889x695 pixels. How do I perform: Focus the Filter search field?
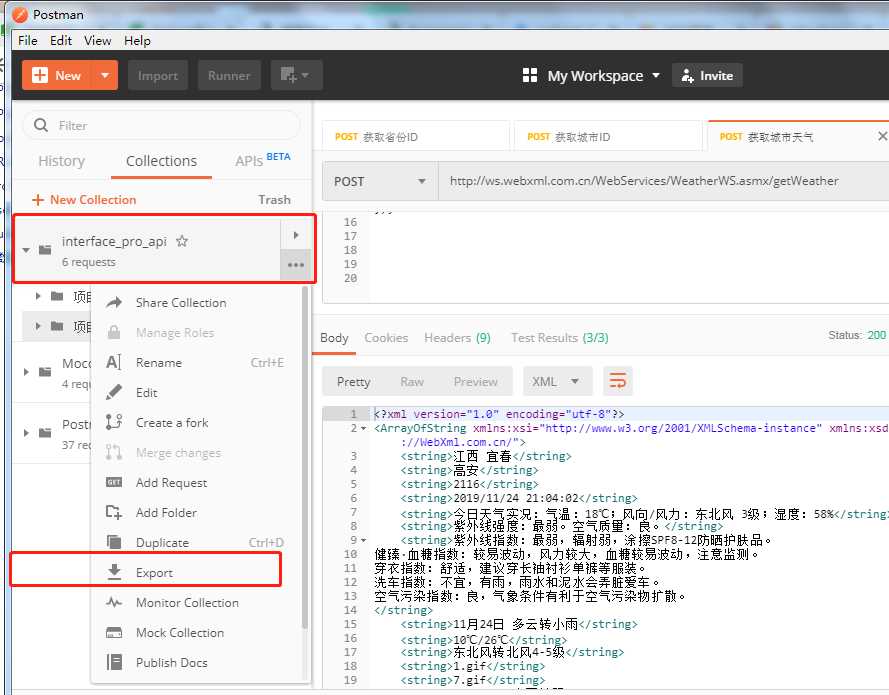161,125
